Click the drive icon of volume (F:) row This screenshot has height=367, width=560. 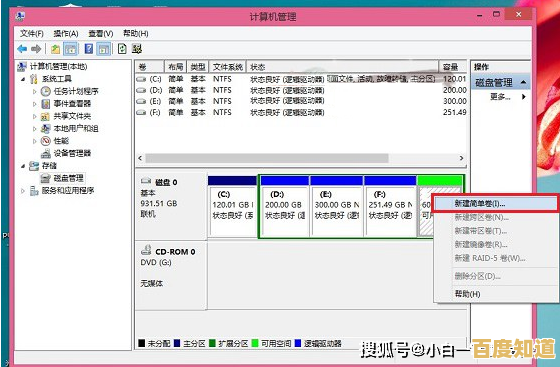coord(141,112)
